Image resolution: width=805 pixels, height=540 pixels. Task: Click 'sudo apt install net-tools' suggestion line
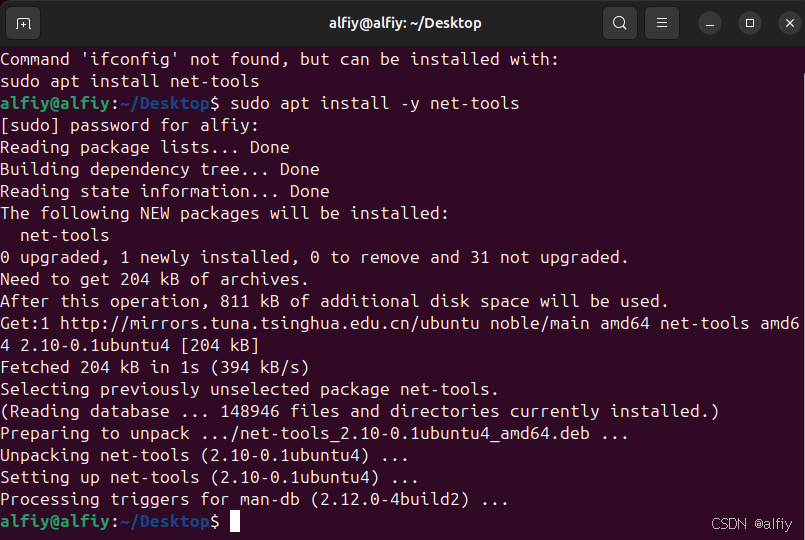130,82
